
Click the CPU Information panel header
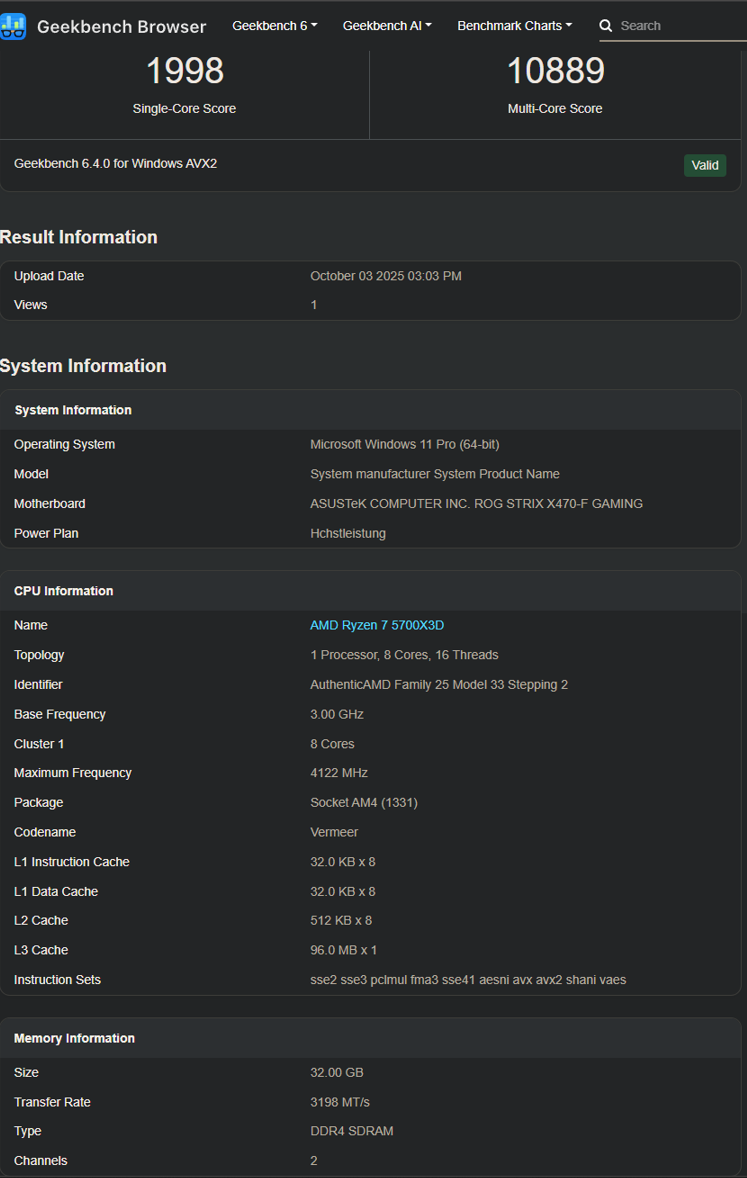tap(64, 591)
